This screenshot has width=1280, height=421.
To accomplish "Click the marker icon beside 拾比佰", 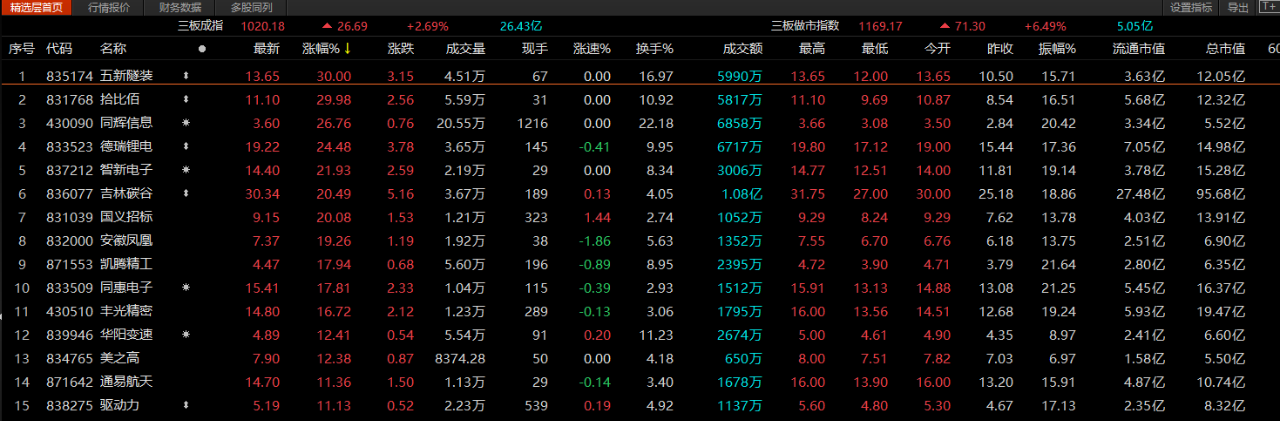I will [x=185, y=99].
